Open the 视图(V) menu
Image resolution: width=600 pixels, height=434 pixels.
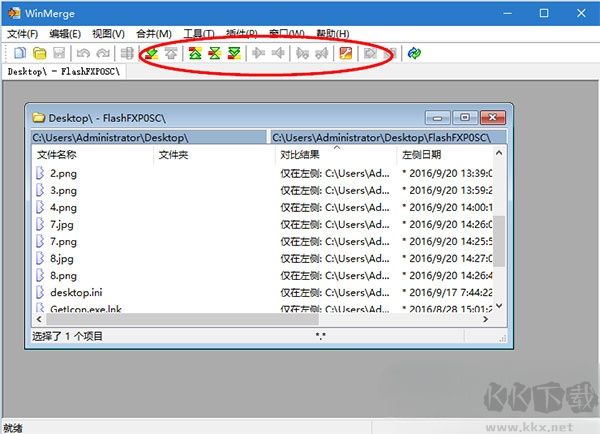tap(109, 34)
